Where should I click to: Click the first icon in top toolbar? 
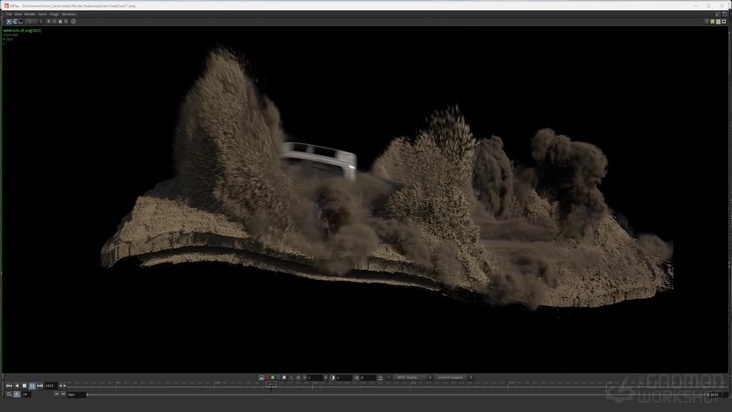tap(8, 21)
